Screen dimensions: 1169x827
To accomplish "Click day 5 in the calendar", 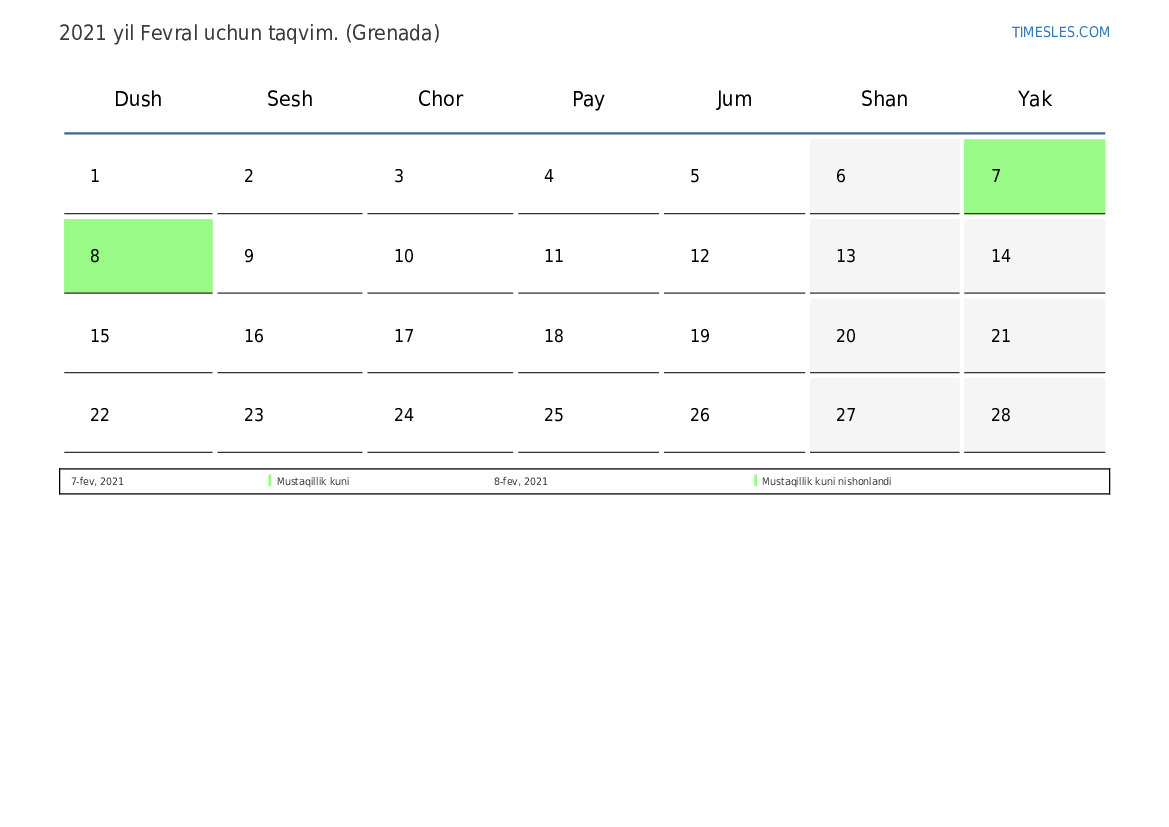I will [x=734, y=176].
